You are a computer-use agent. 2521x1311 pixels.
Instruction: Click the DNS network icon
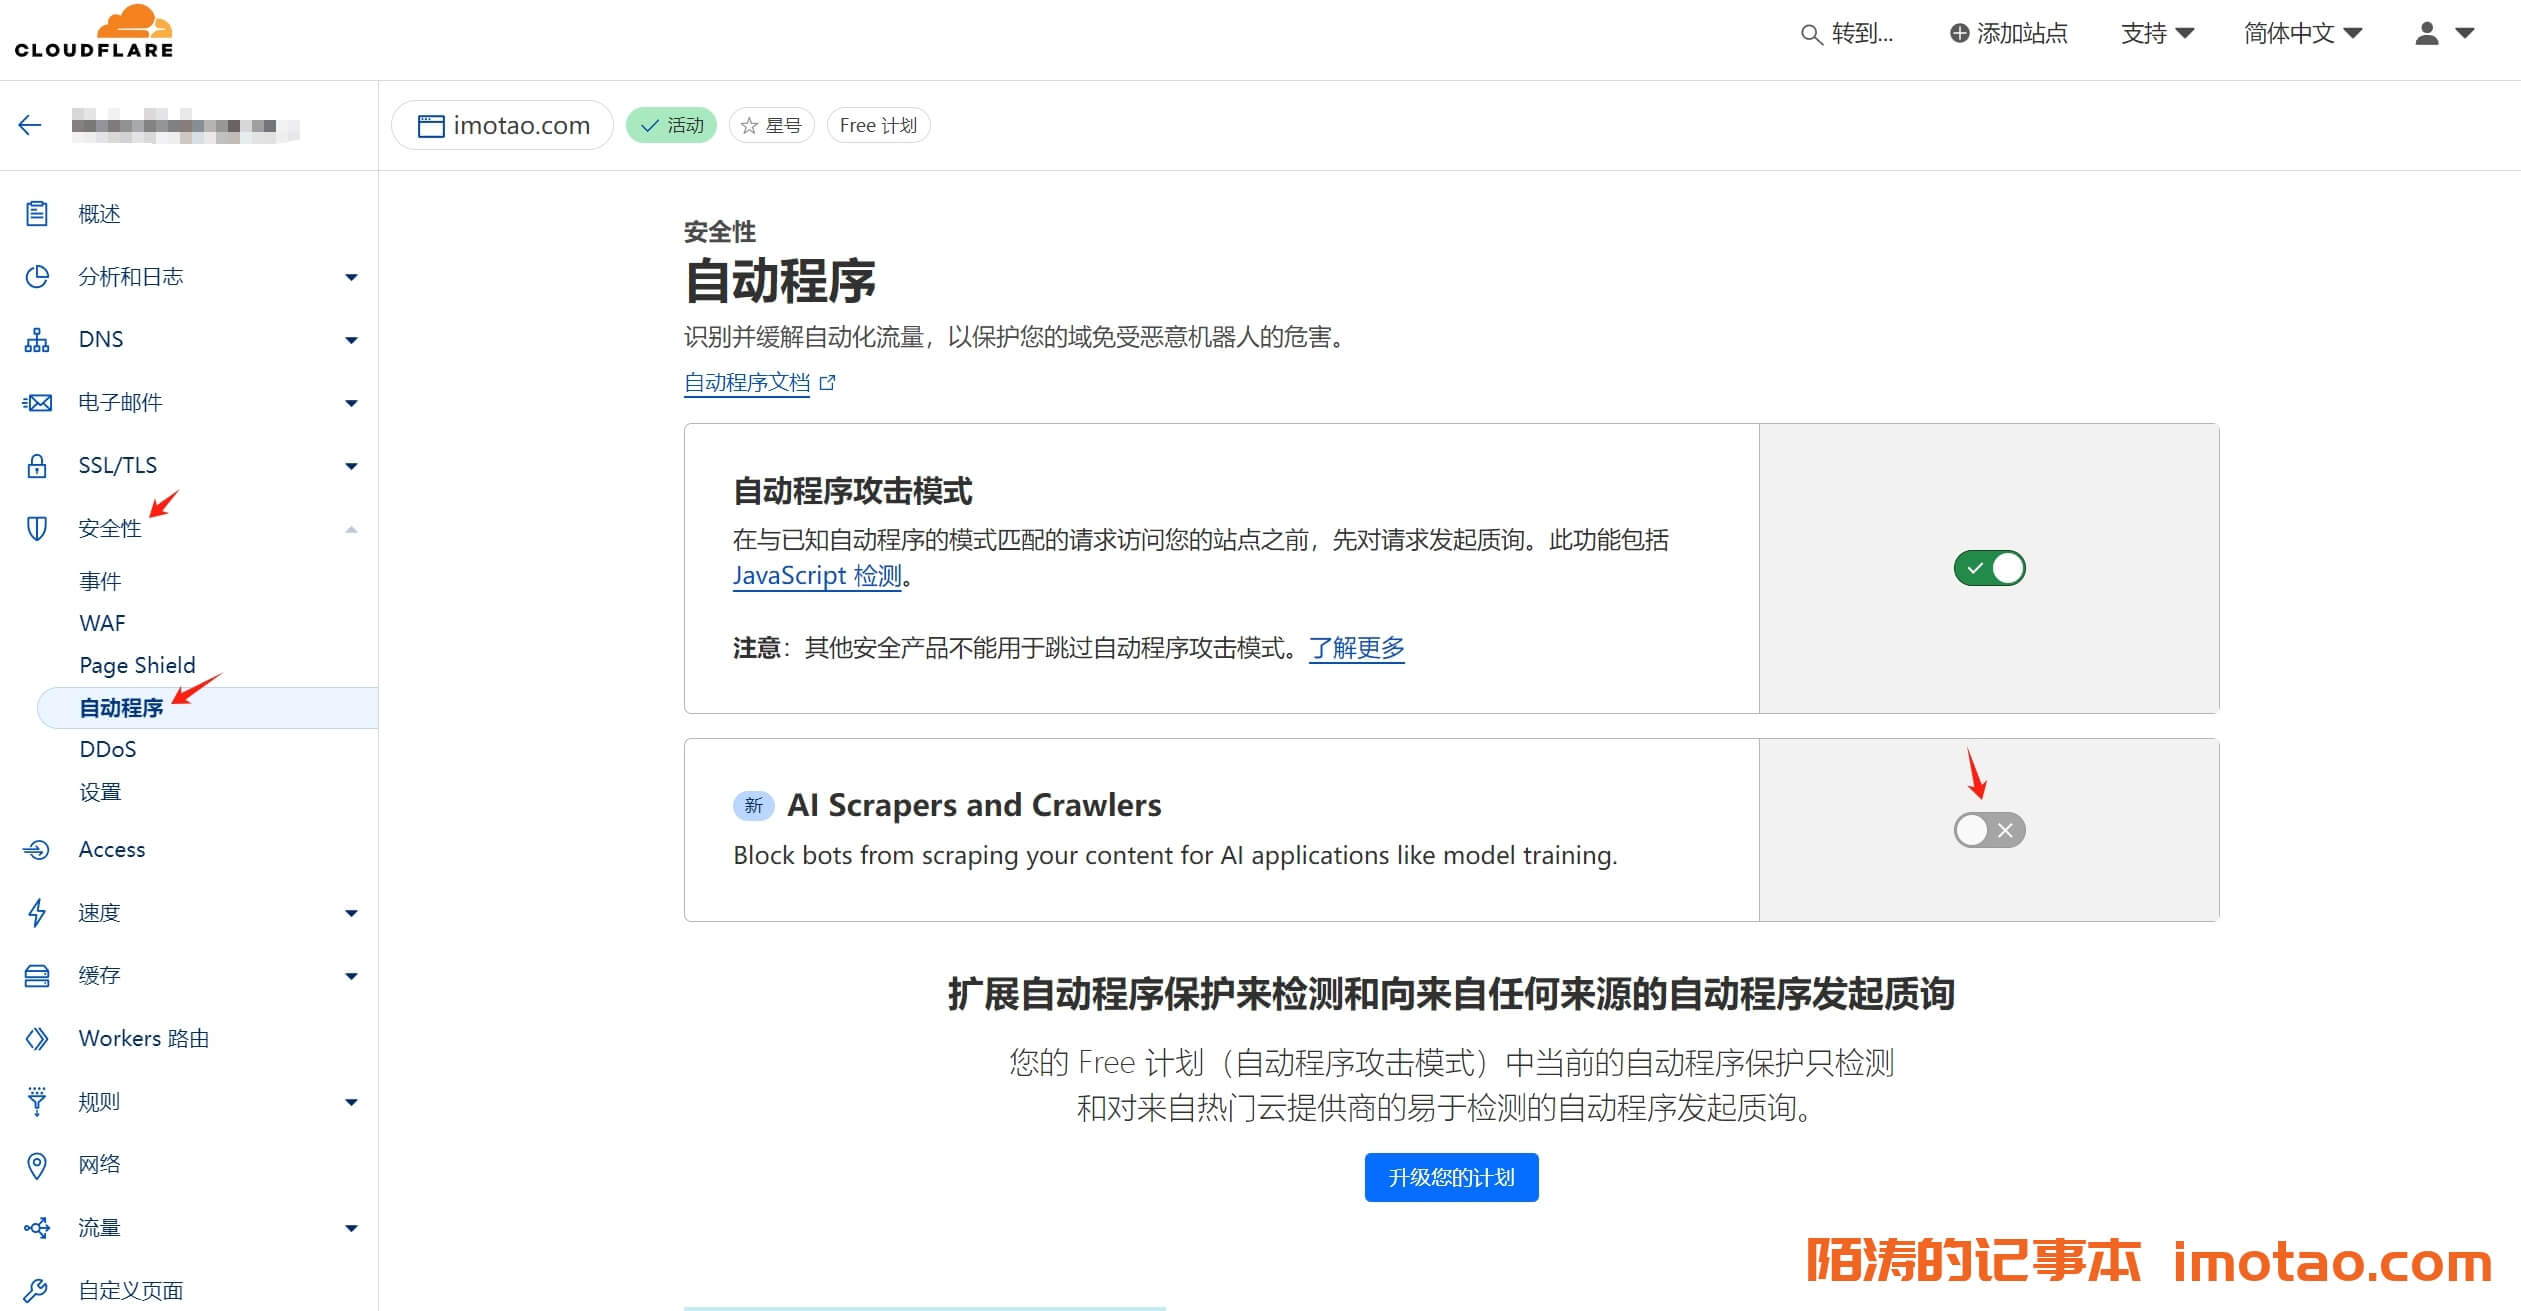(x=37, y=340)
